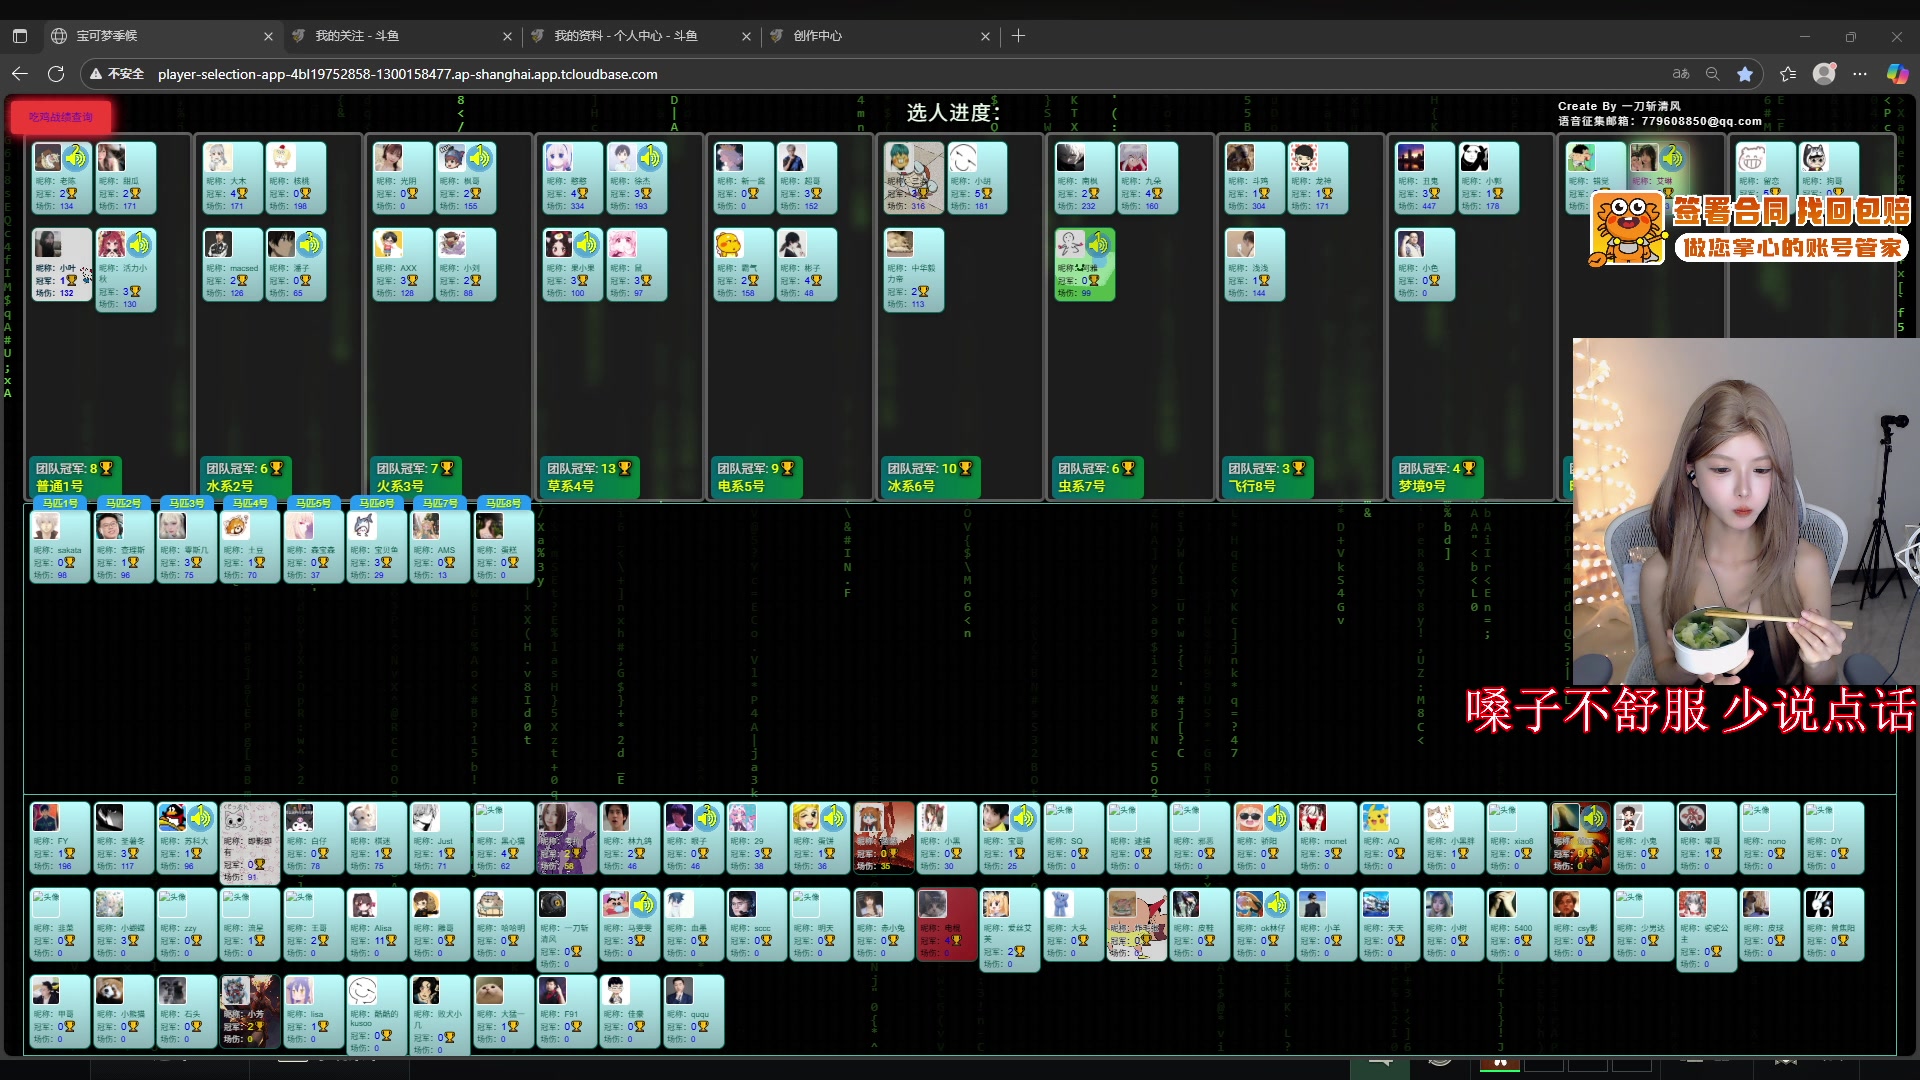
Task: Click the red 吃鸡战绩查询 button
Action: tap(61, 117)
